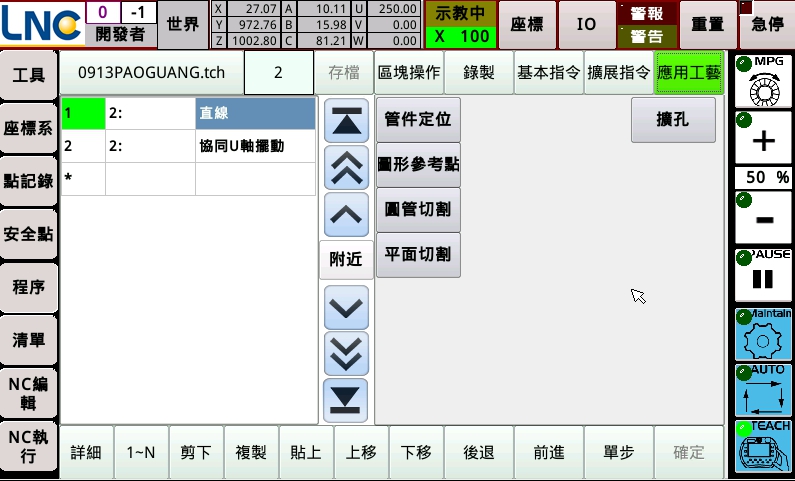Screen dimensions: 795x481
Task: Page down with double chevron arrow
Action: pos(346,354)
